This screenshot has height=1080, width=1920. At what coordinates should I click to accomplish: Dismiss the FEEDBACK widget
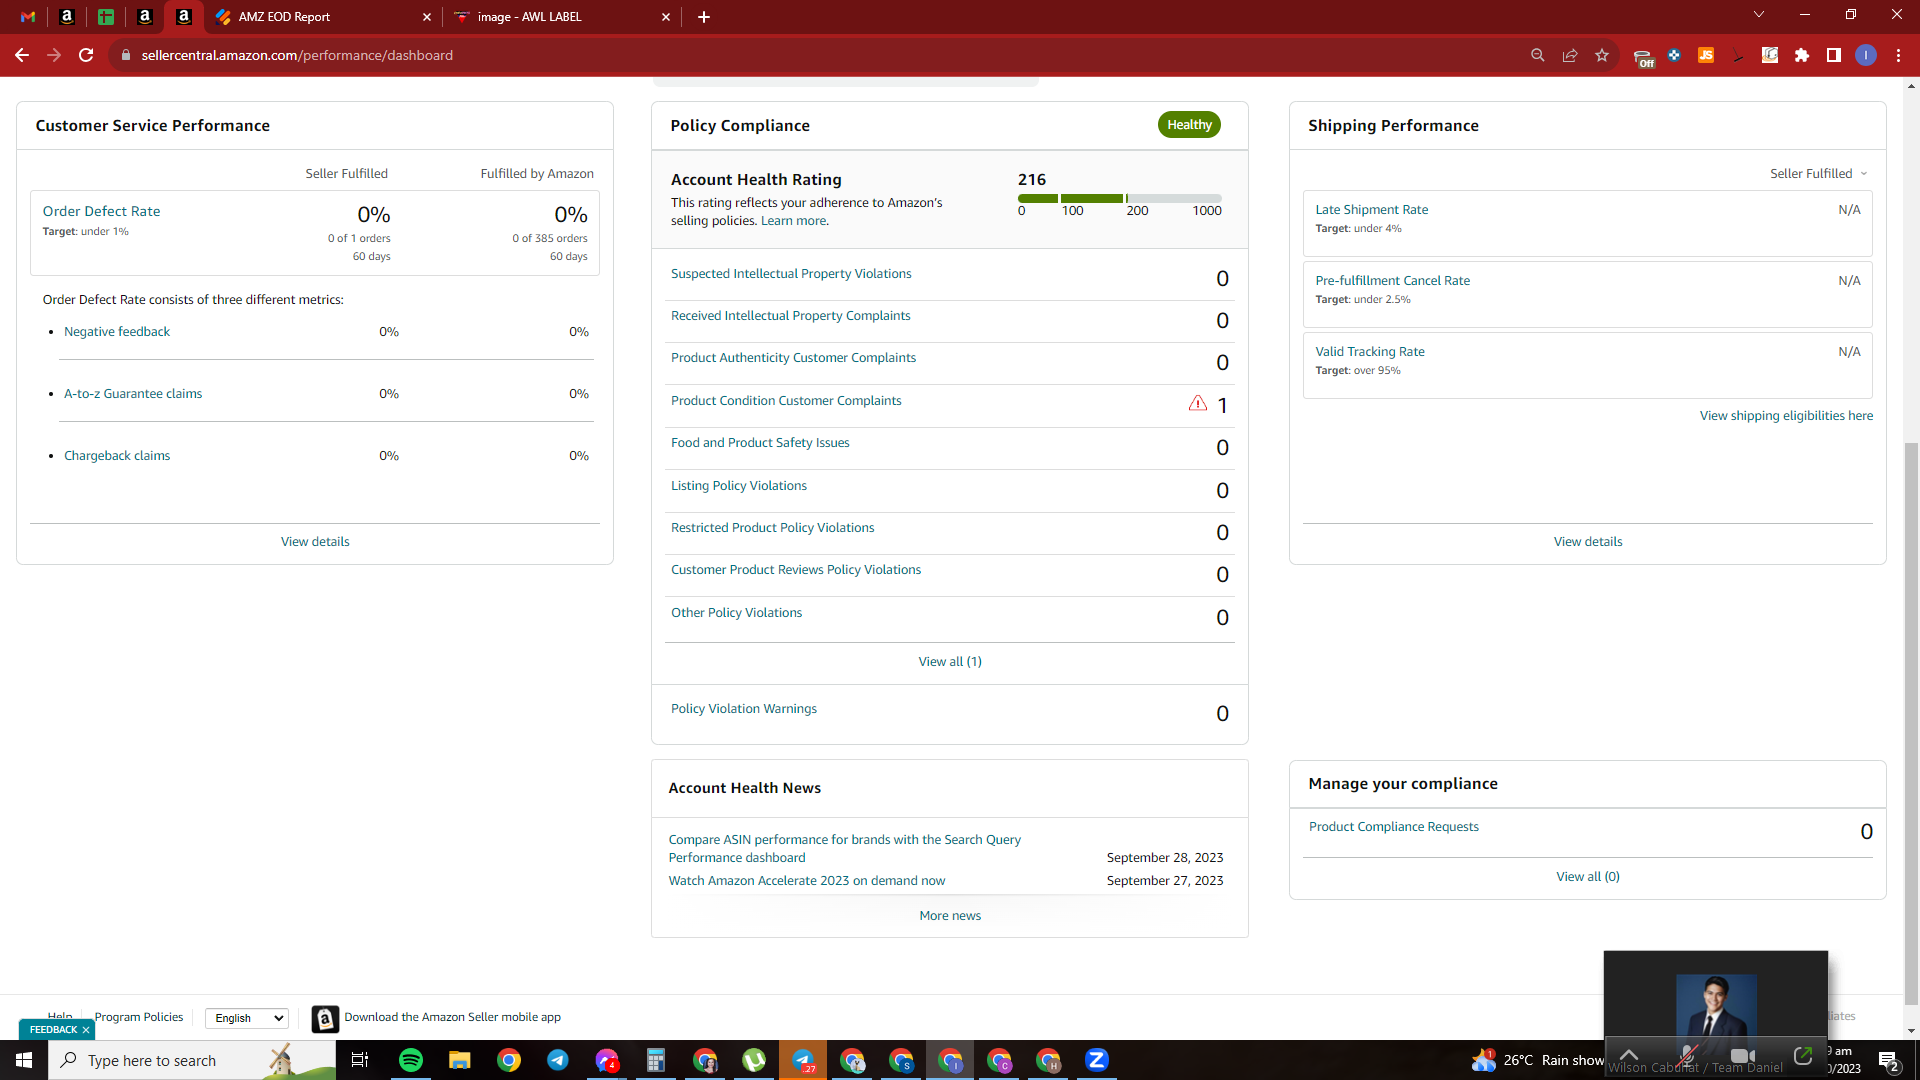click(86, 1030)
